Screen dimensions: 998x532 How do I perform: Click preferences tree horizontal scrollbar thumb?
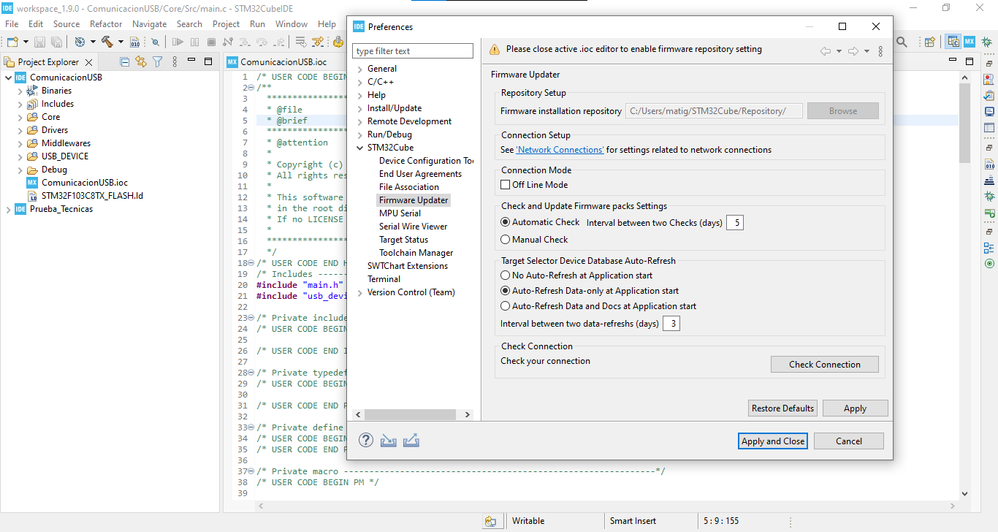click(409, 414)
